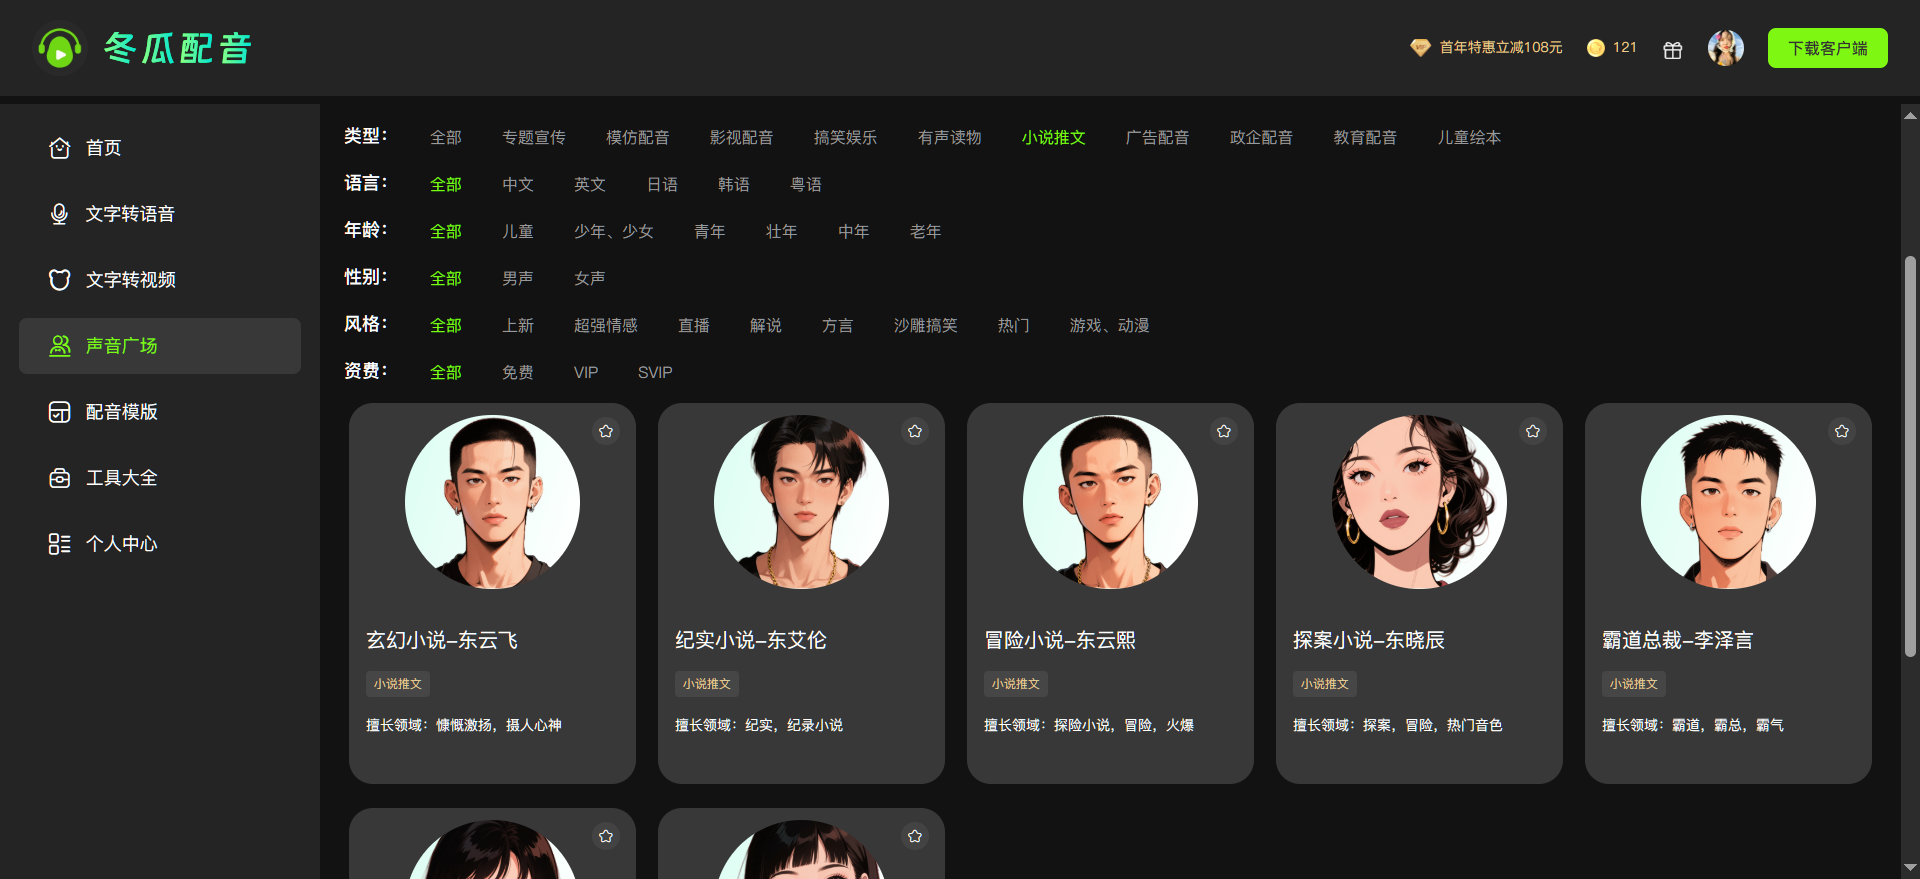Screen dimensions: 1920x879
Task: Go to 首页 in the sidebar
Action: [160, 148]
